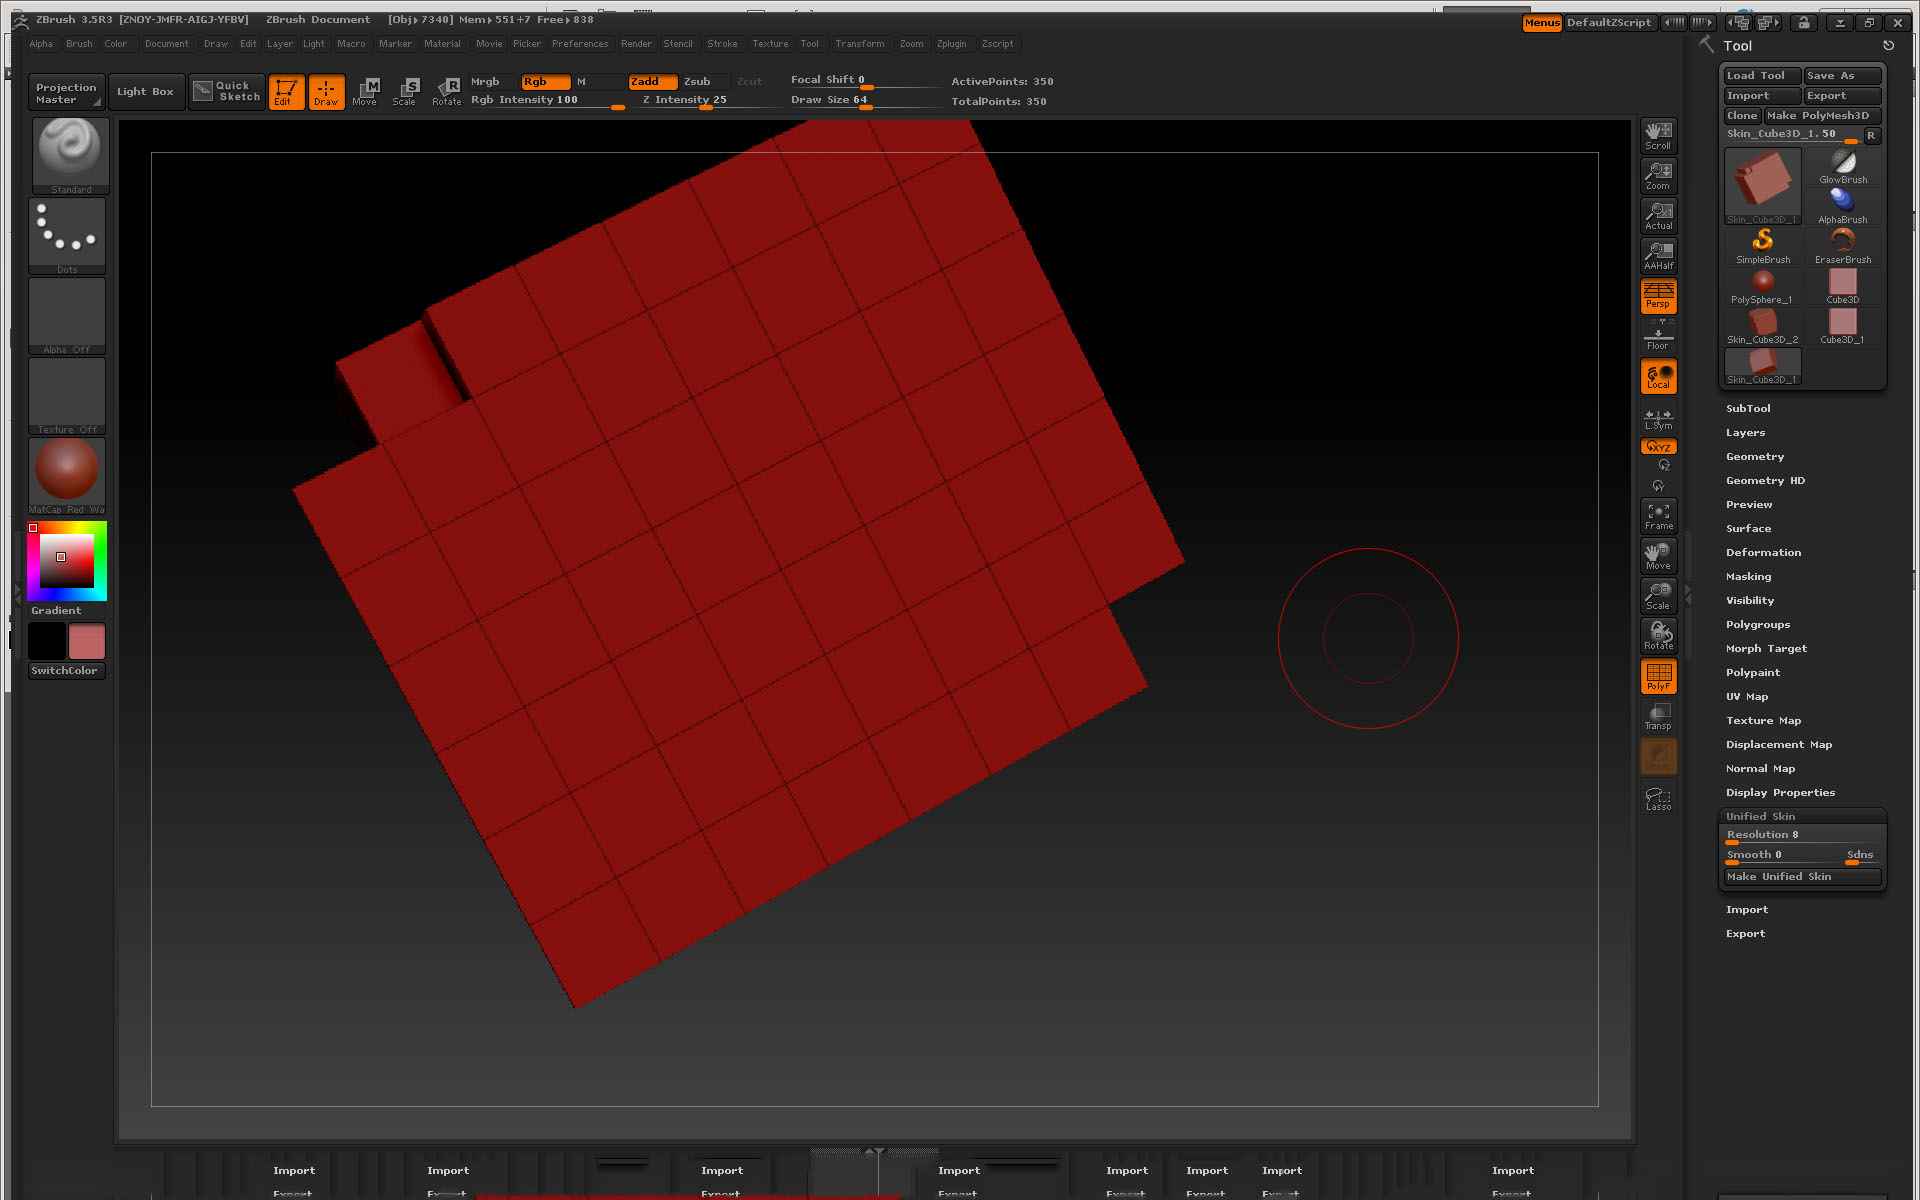This screenshot has width=1920, height=1200.
Task: Activate the Move mode icon in top toolbar
Action: (365, 91)
